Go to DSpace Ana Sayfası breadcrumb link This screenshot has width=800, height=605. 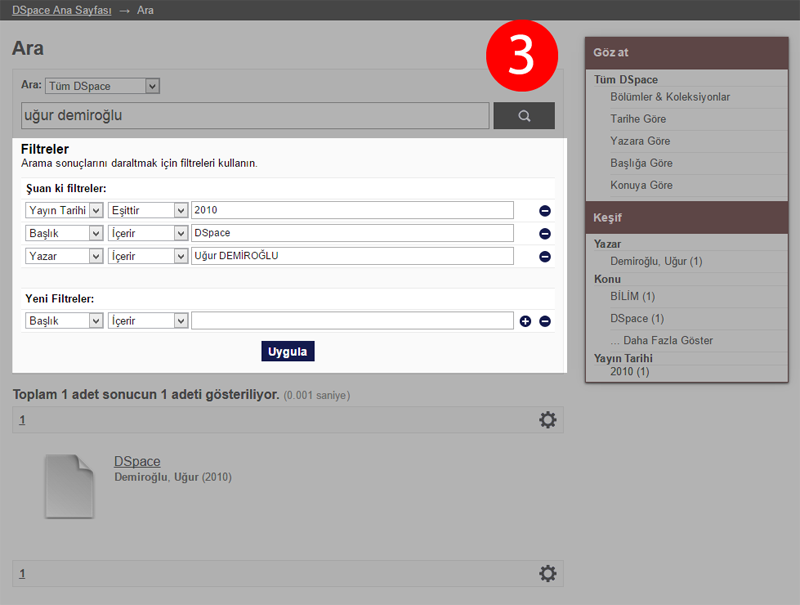[x=62, y=10]
